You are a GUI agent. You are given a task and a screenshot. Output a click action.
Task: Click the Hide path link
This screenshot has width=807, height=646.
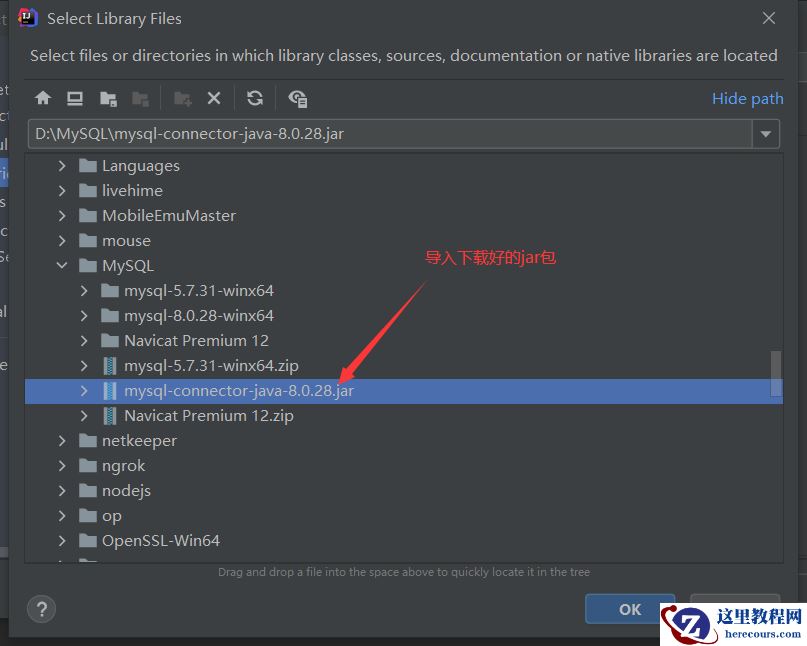pos(747,98)
